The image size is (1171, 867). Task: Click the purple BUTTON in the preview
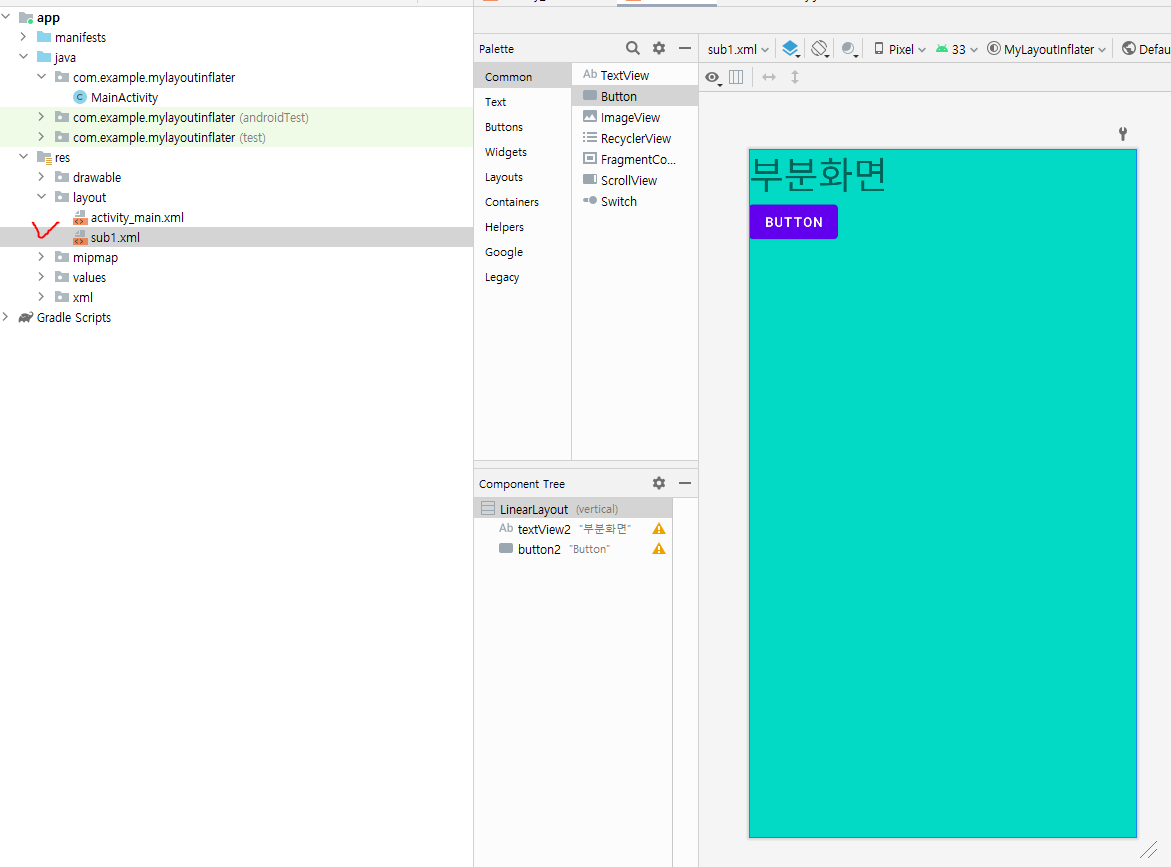pyautogui.click(x=793, y=222)
